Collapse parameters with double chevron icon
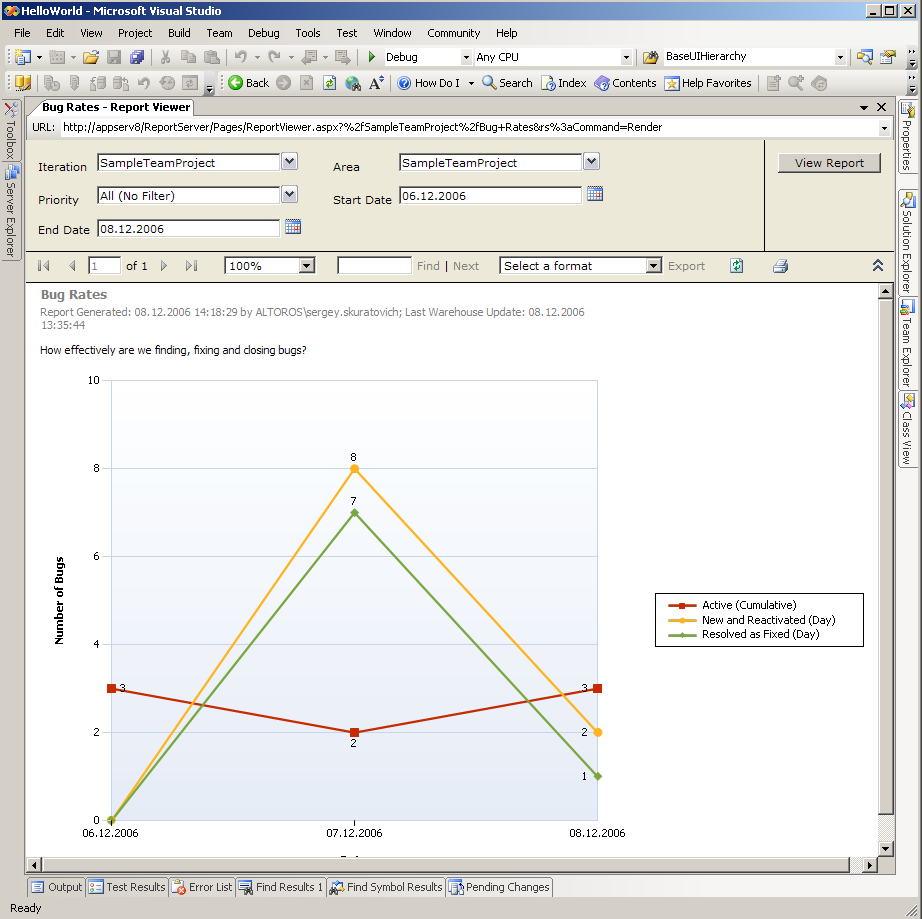The height and width of the screenshot is (919, 922). pyautogui.click(x=877, y=265)
